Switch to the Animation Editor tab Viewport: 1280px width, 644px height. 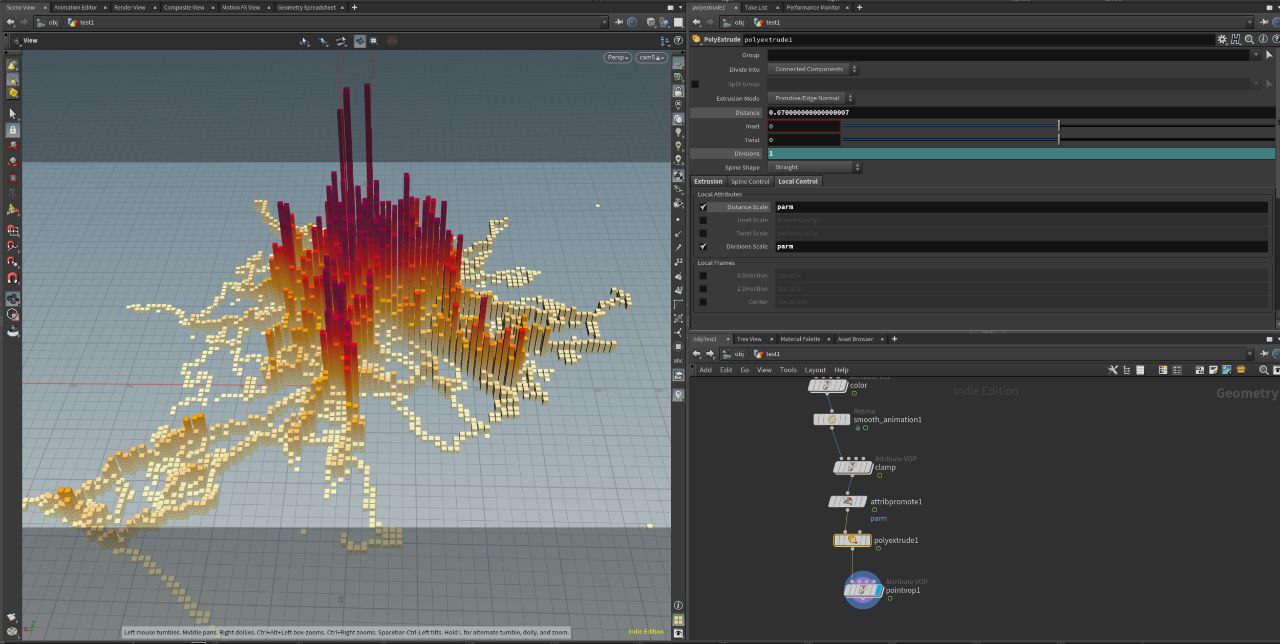(x=76, y=7)
